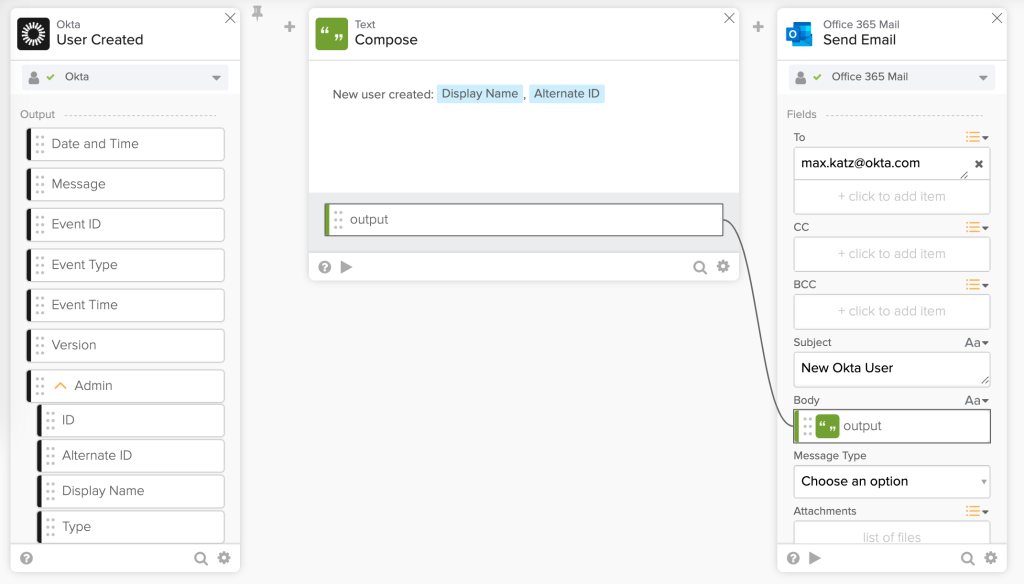Open settings gear on the Compose card

pyautogui.click(x=723, y=267)
